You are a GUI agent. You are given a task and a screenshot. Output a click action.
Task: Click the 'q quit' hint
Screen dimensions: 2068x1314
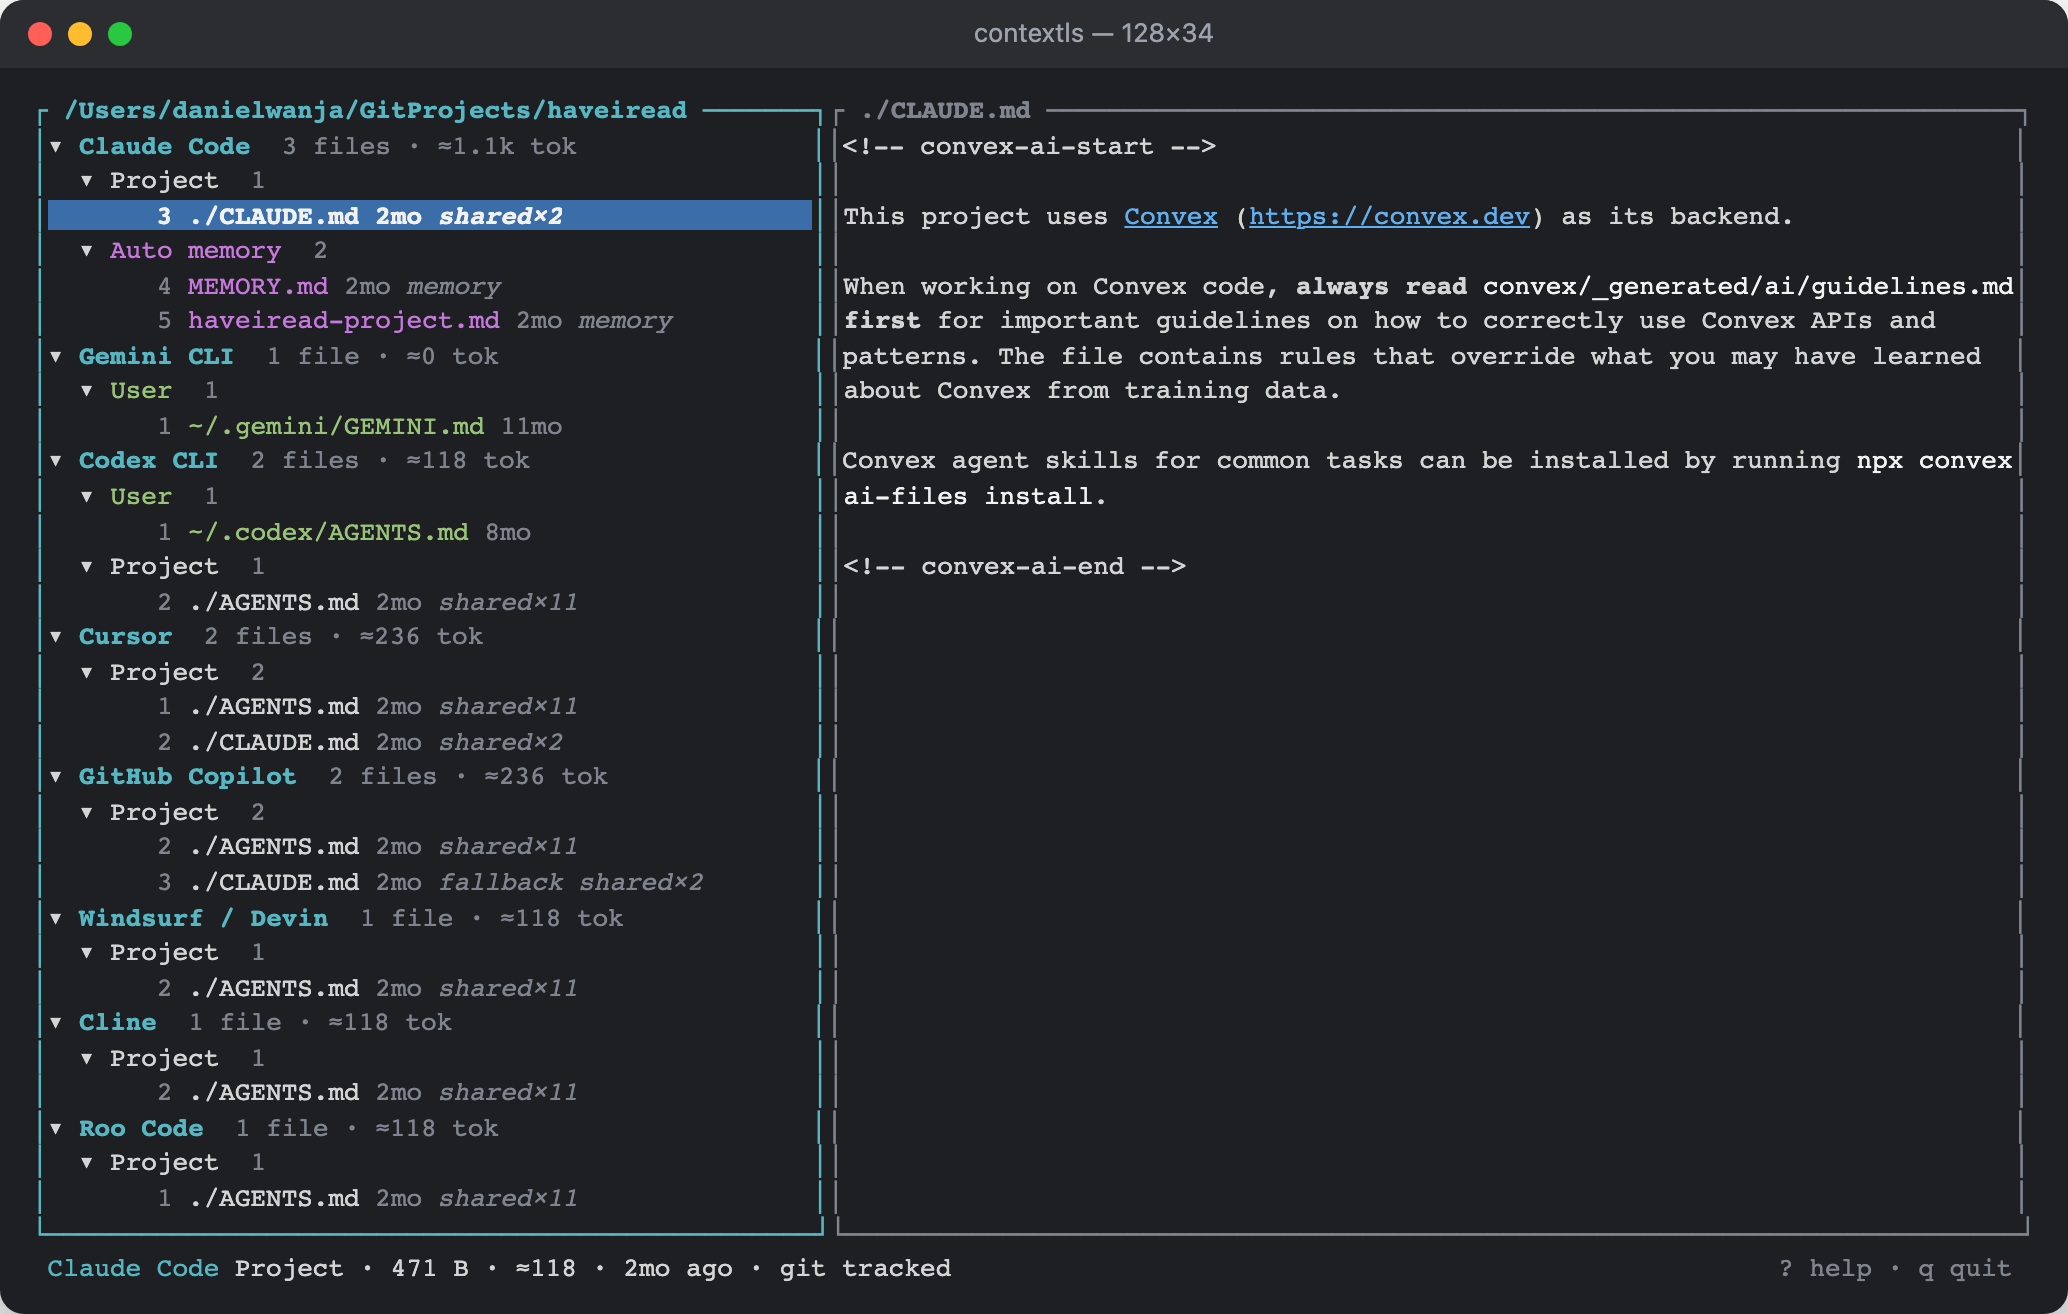pyautogui.click(x=1964, y=1268)
